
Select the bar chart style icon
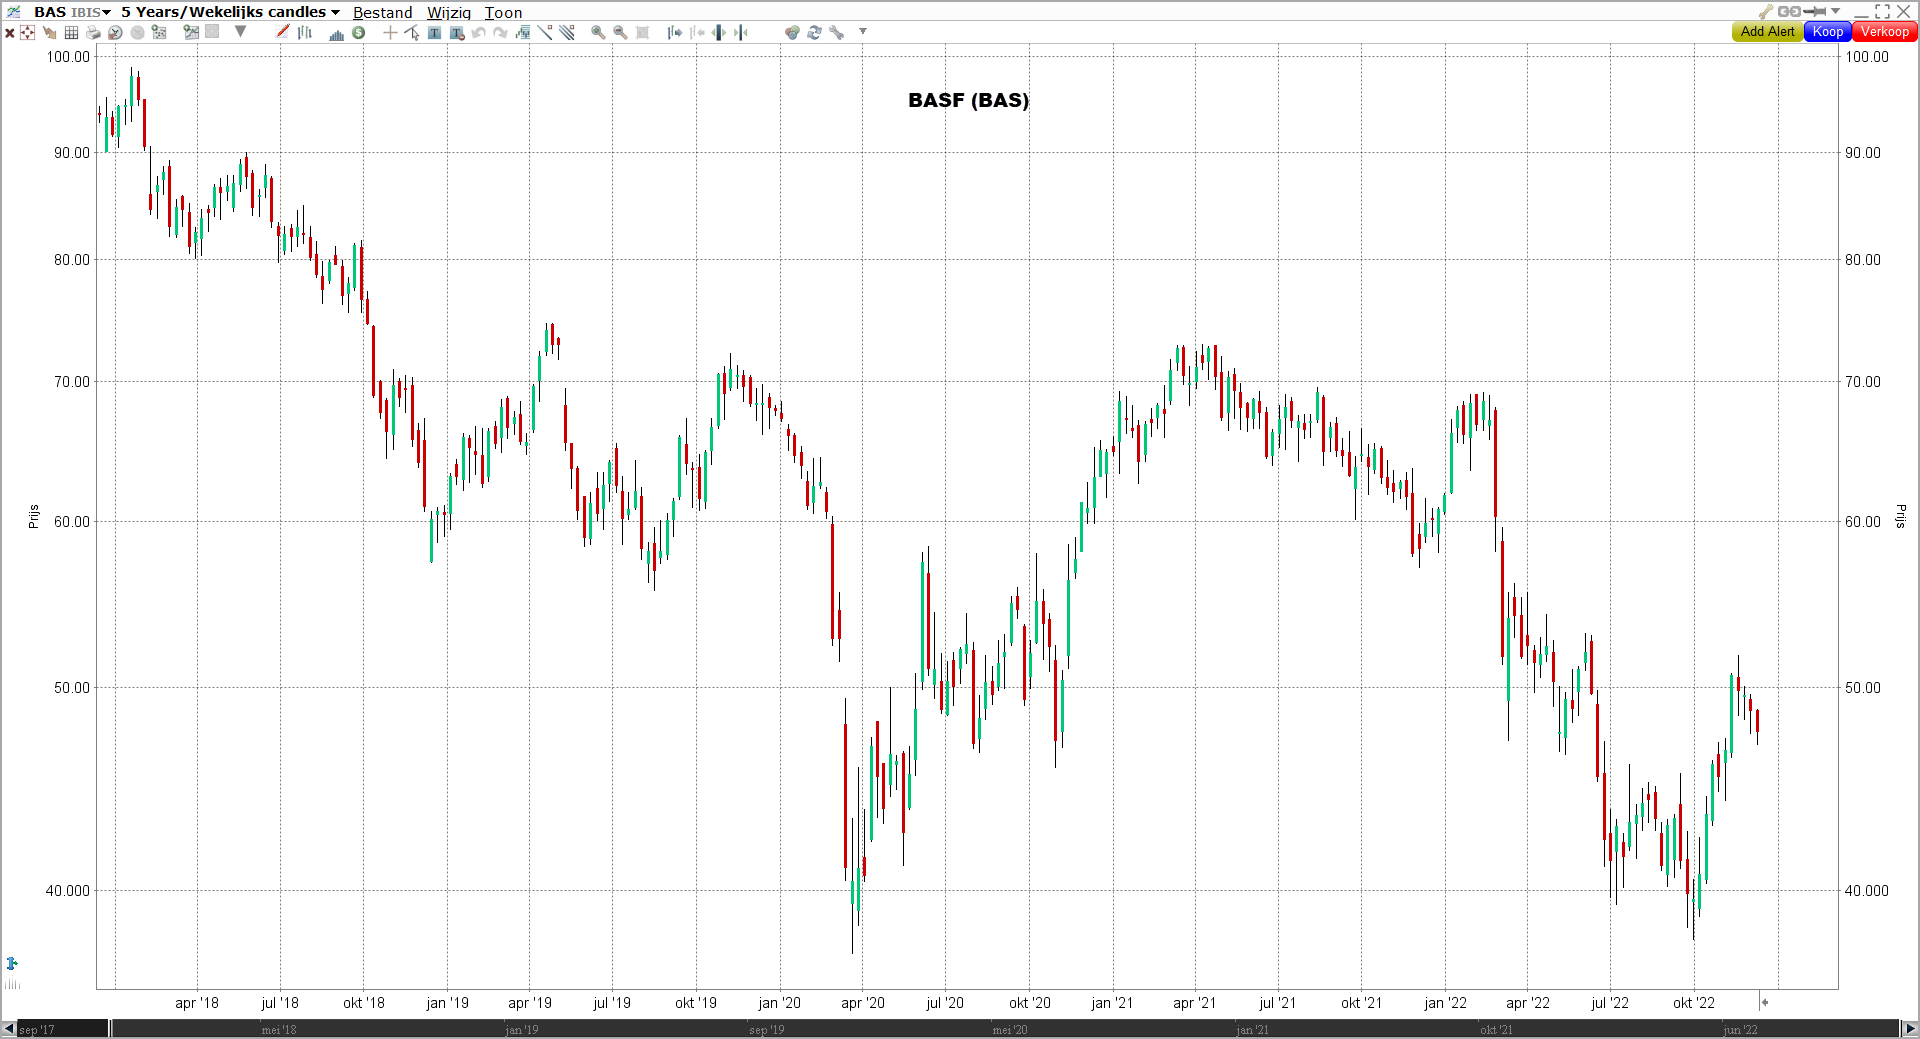coord(305,32)
